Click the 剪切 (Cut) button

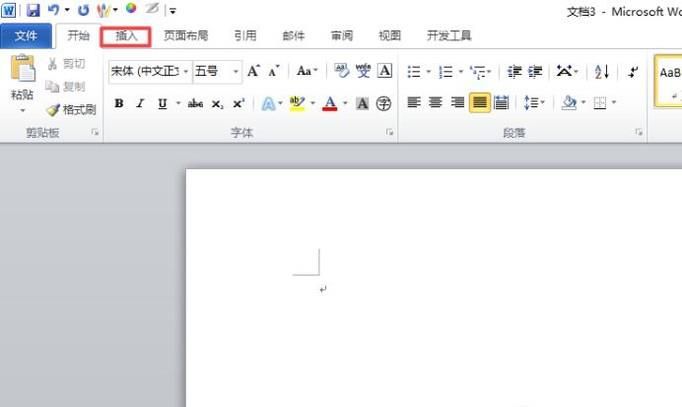(66, 64)
